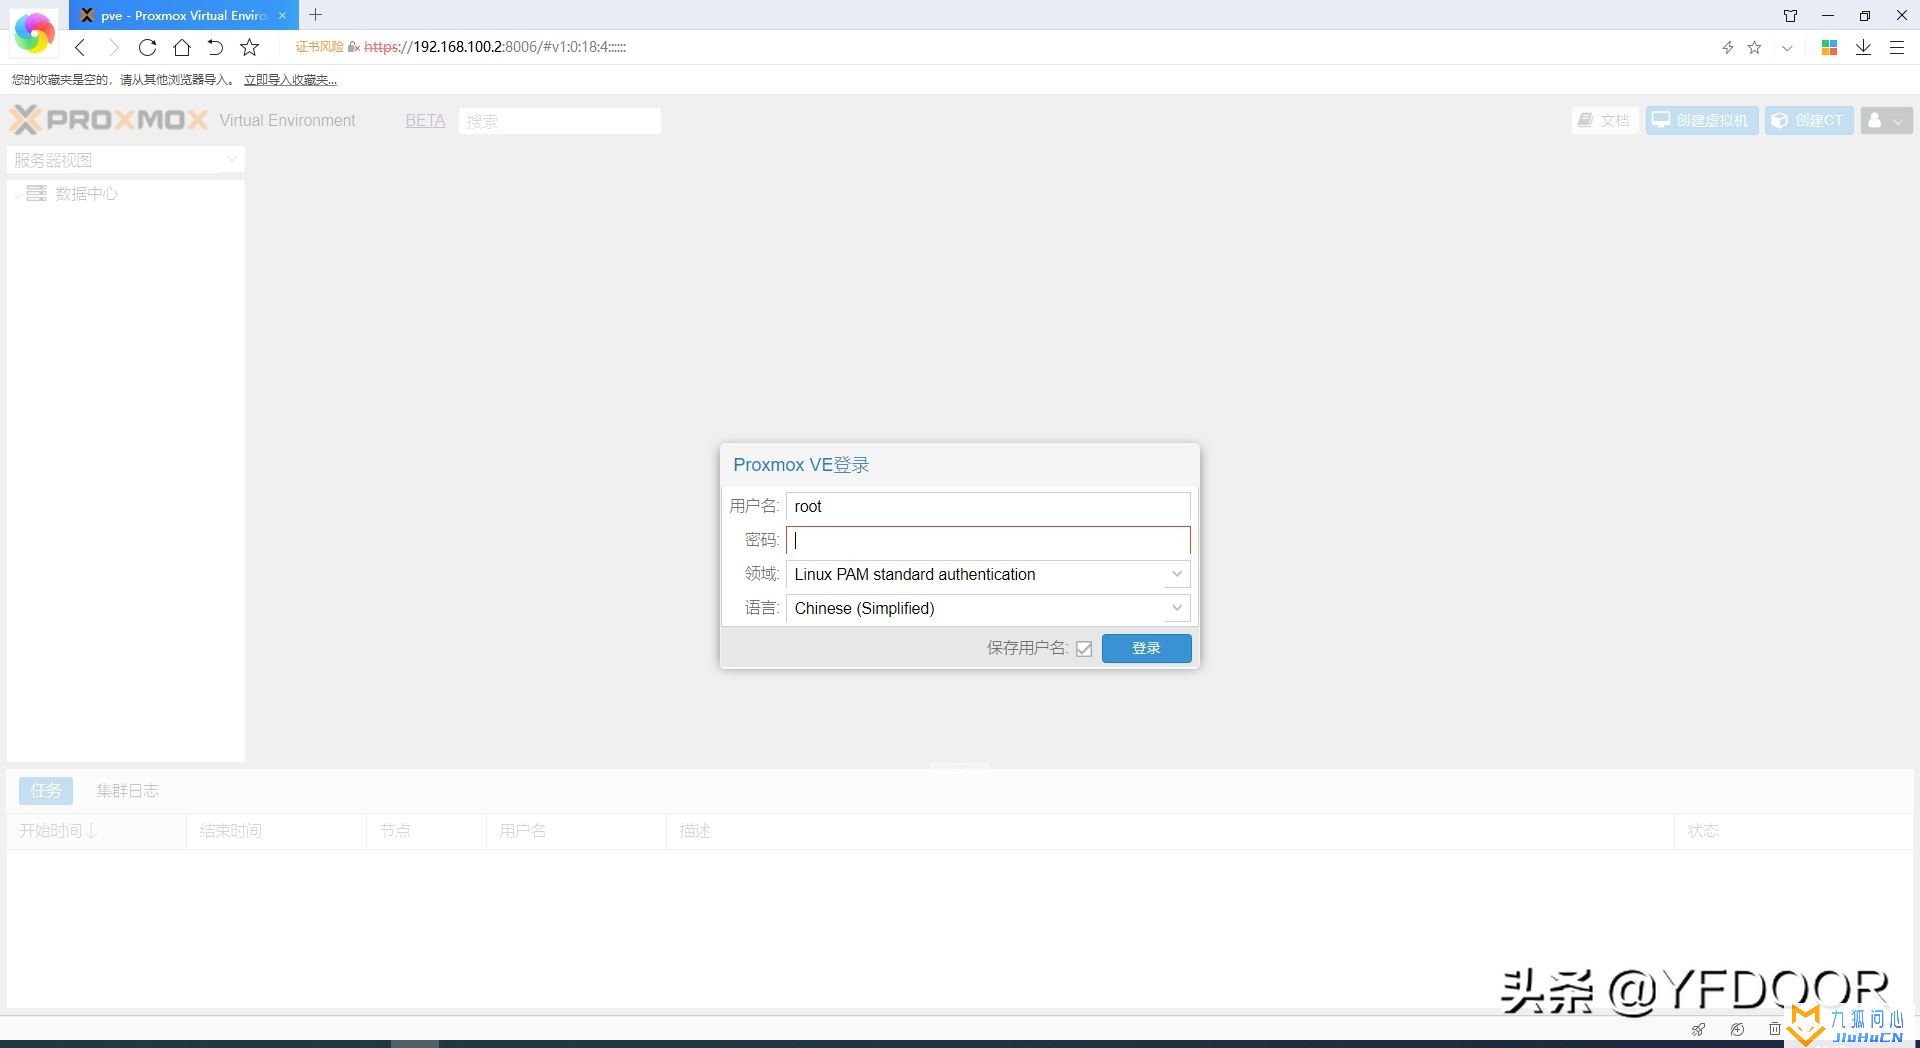Viewport: 1920px width, 1048px height.
Task: Open the browser hamburger menu
Action: click(x=1896, y=47)
